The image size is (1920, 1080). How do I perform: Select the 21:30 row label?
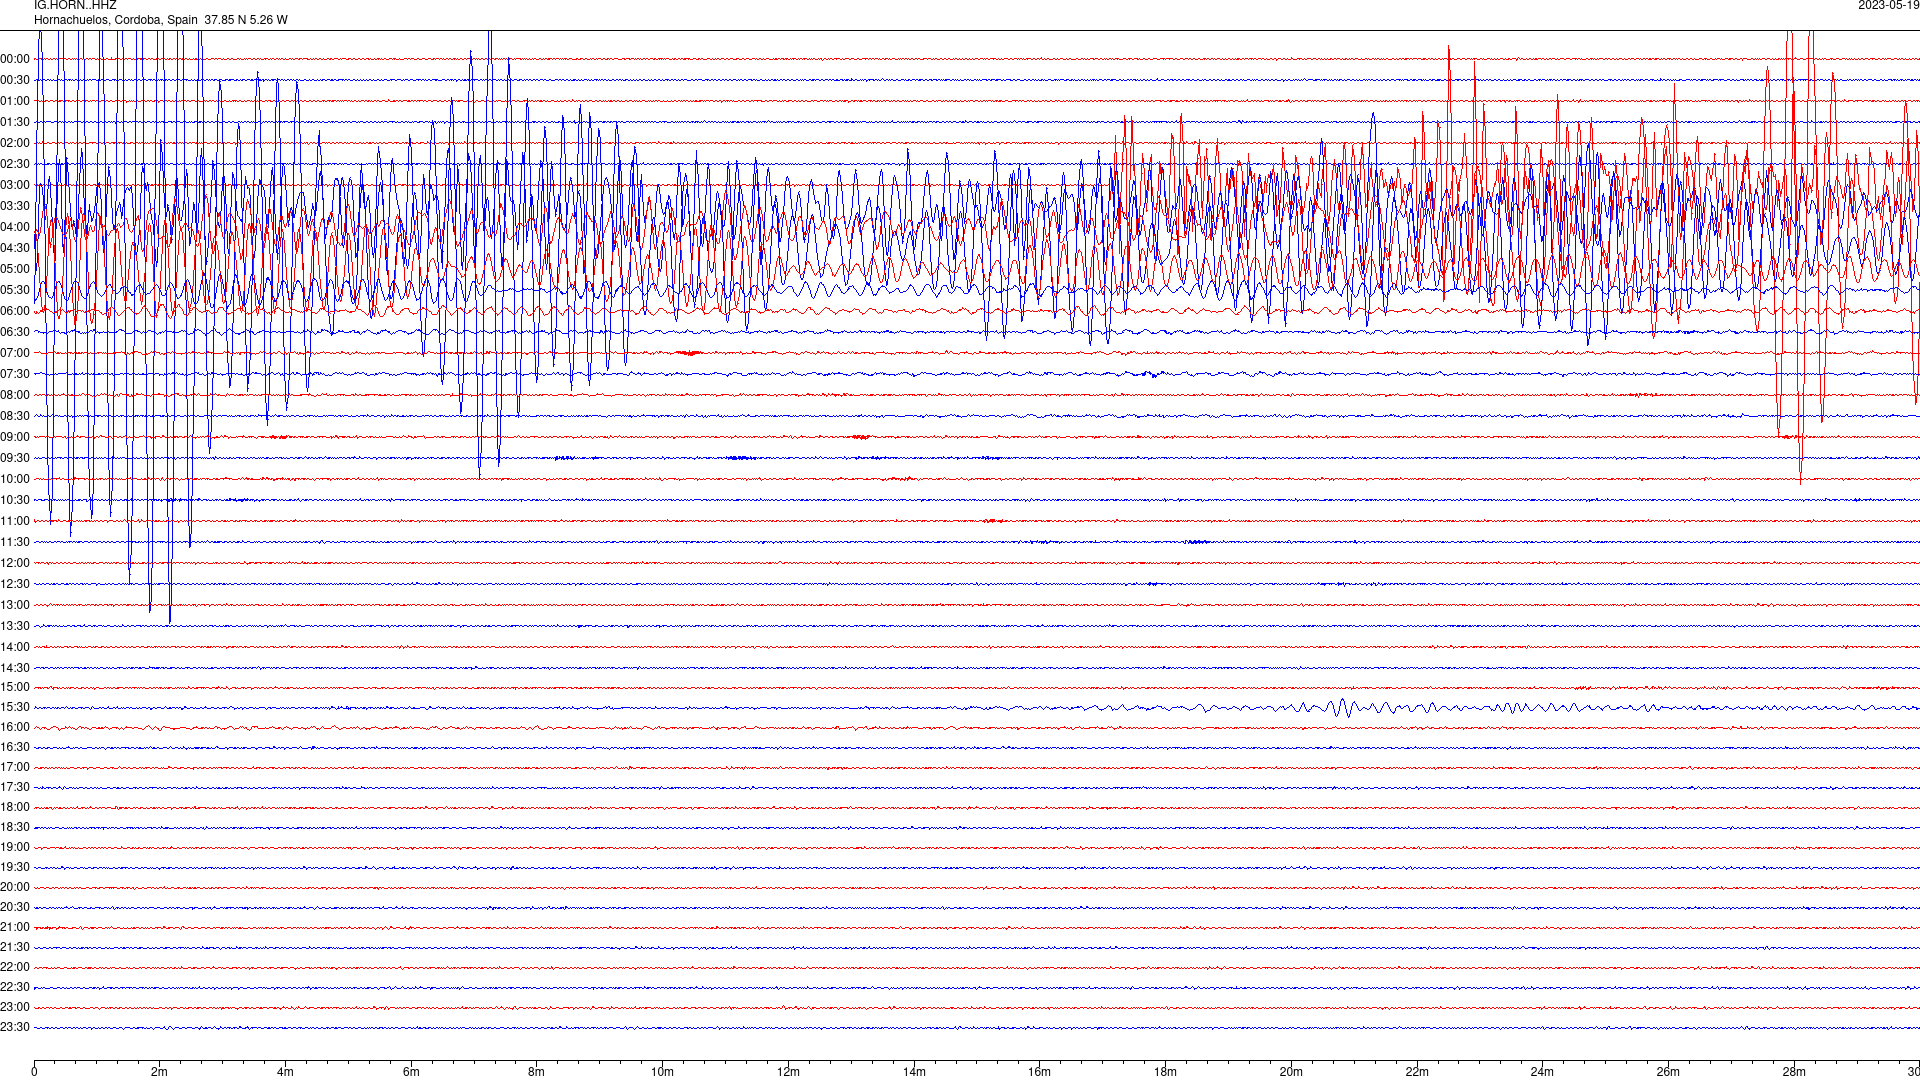(x=15, y=947)
